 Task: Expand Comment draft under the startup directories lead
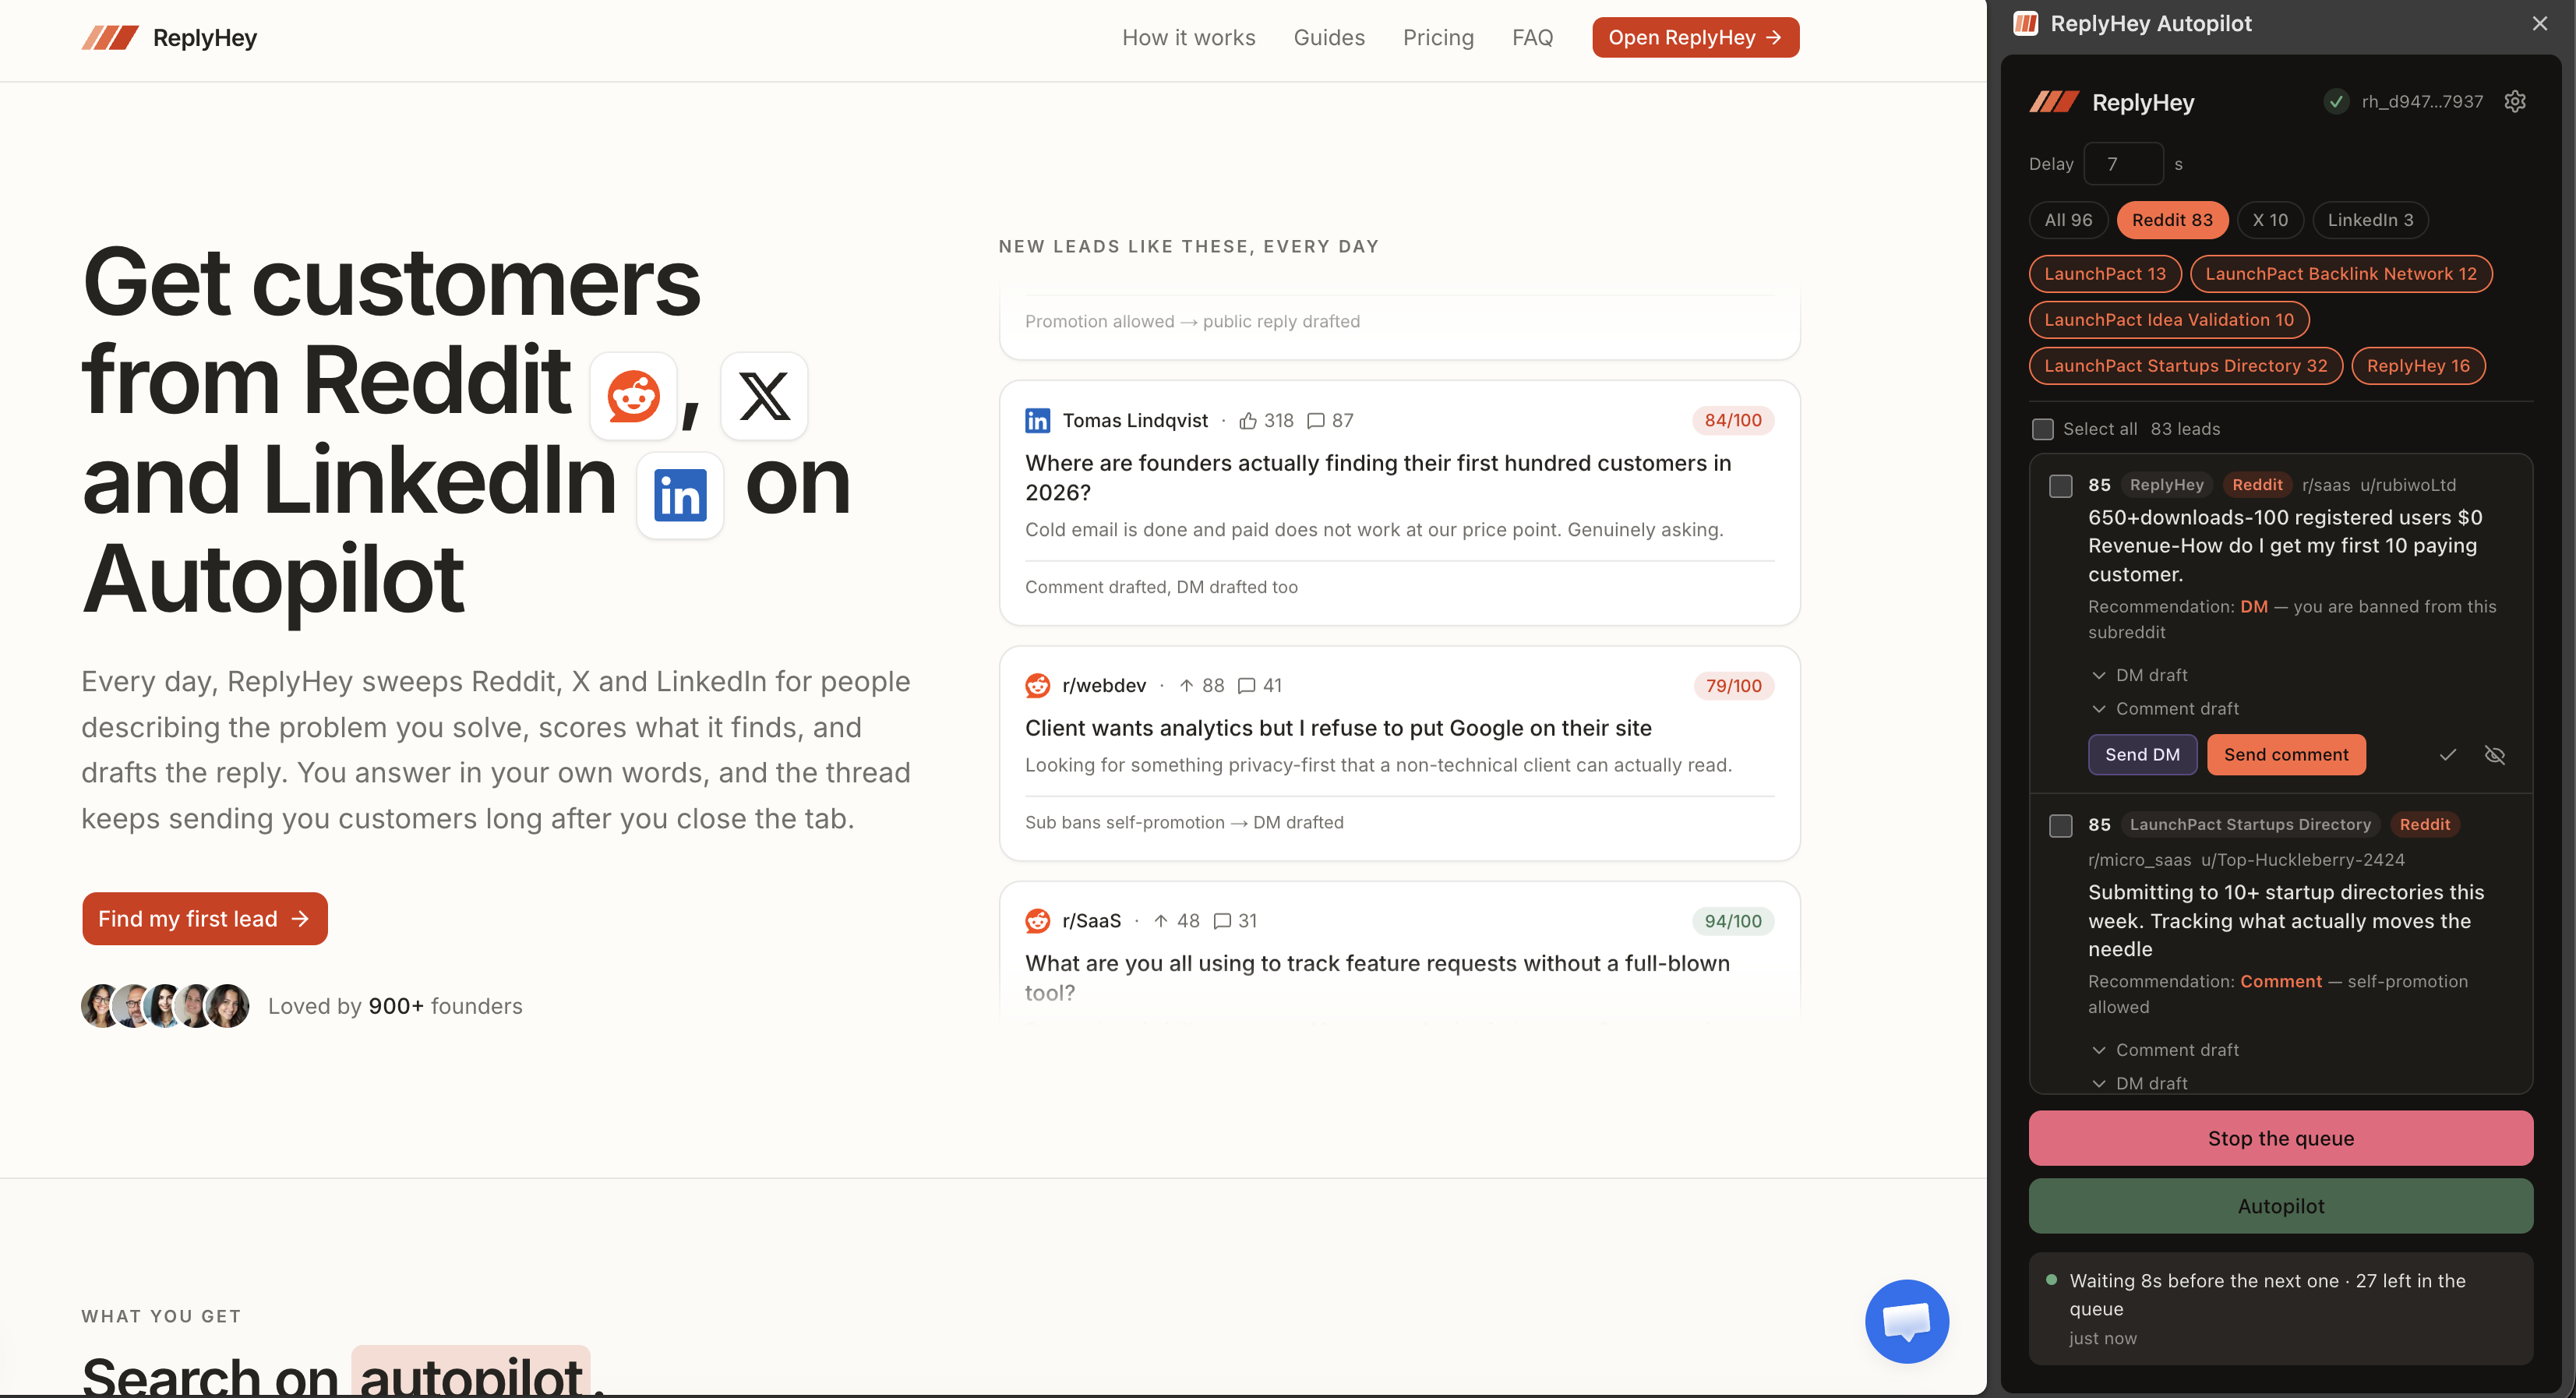2165,1050
